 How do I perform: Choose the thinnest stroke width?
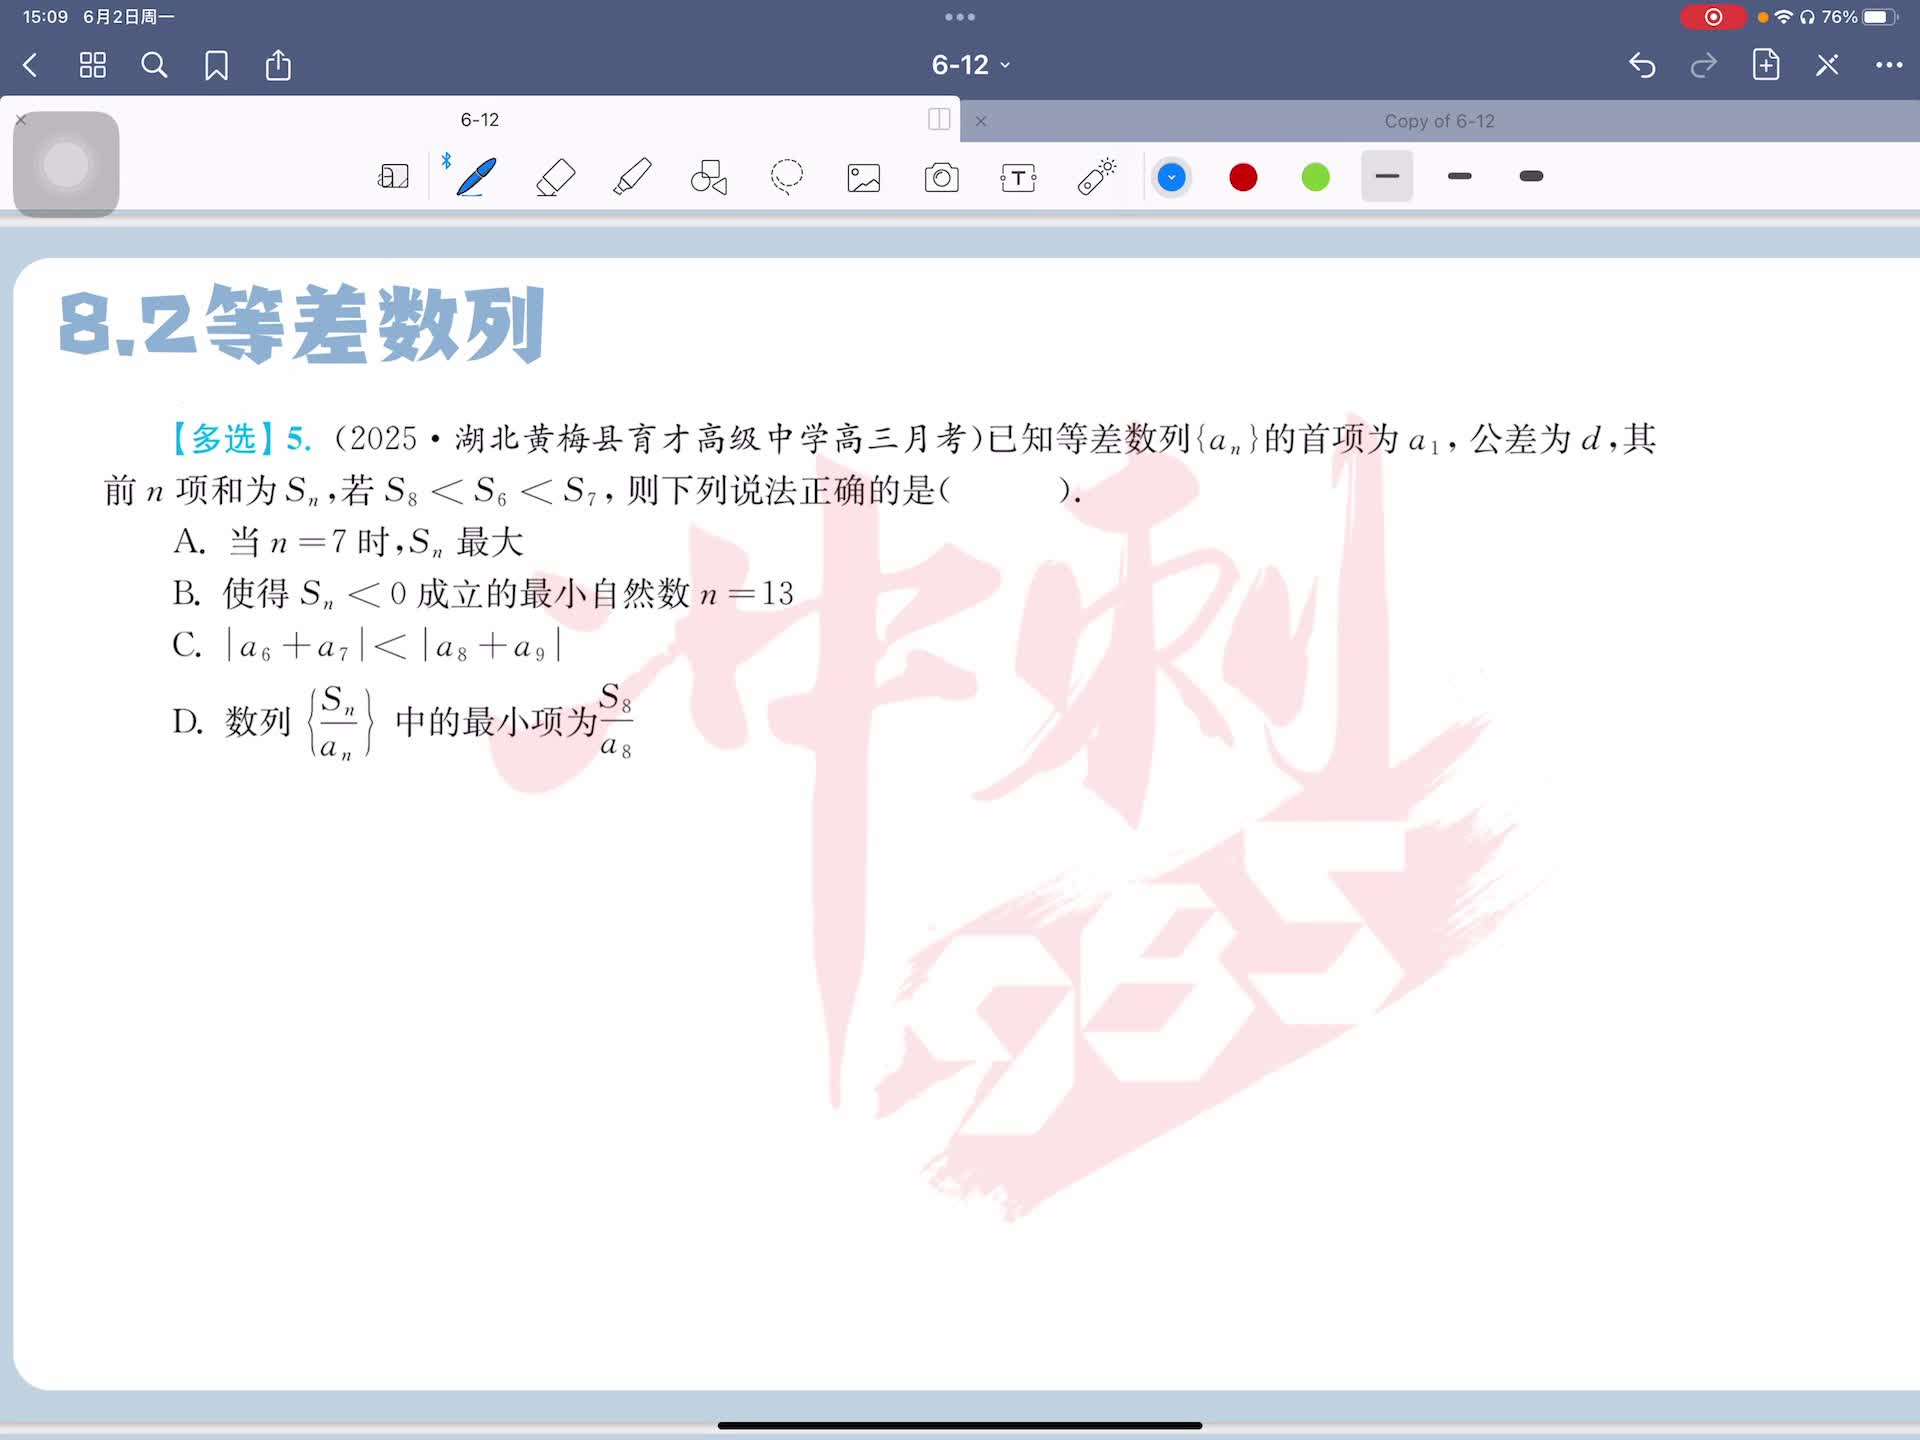pyautogui.click(x=1387, y=176)
